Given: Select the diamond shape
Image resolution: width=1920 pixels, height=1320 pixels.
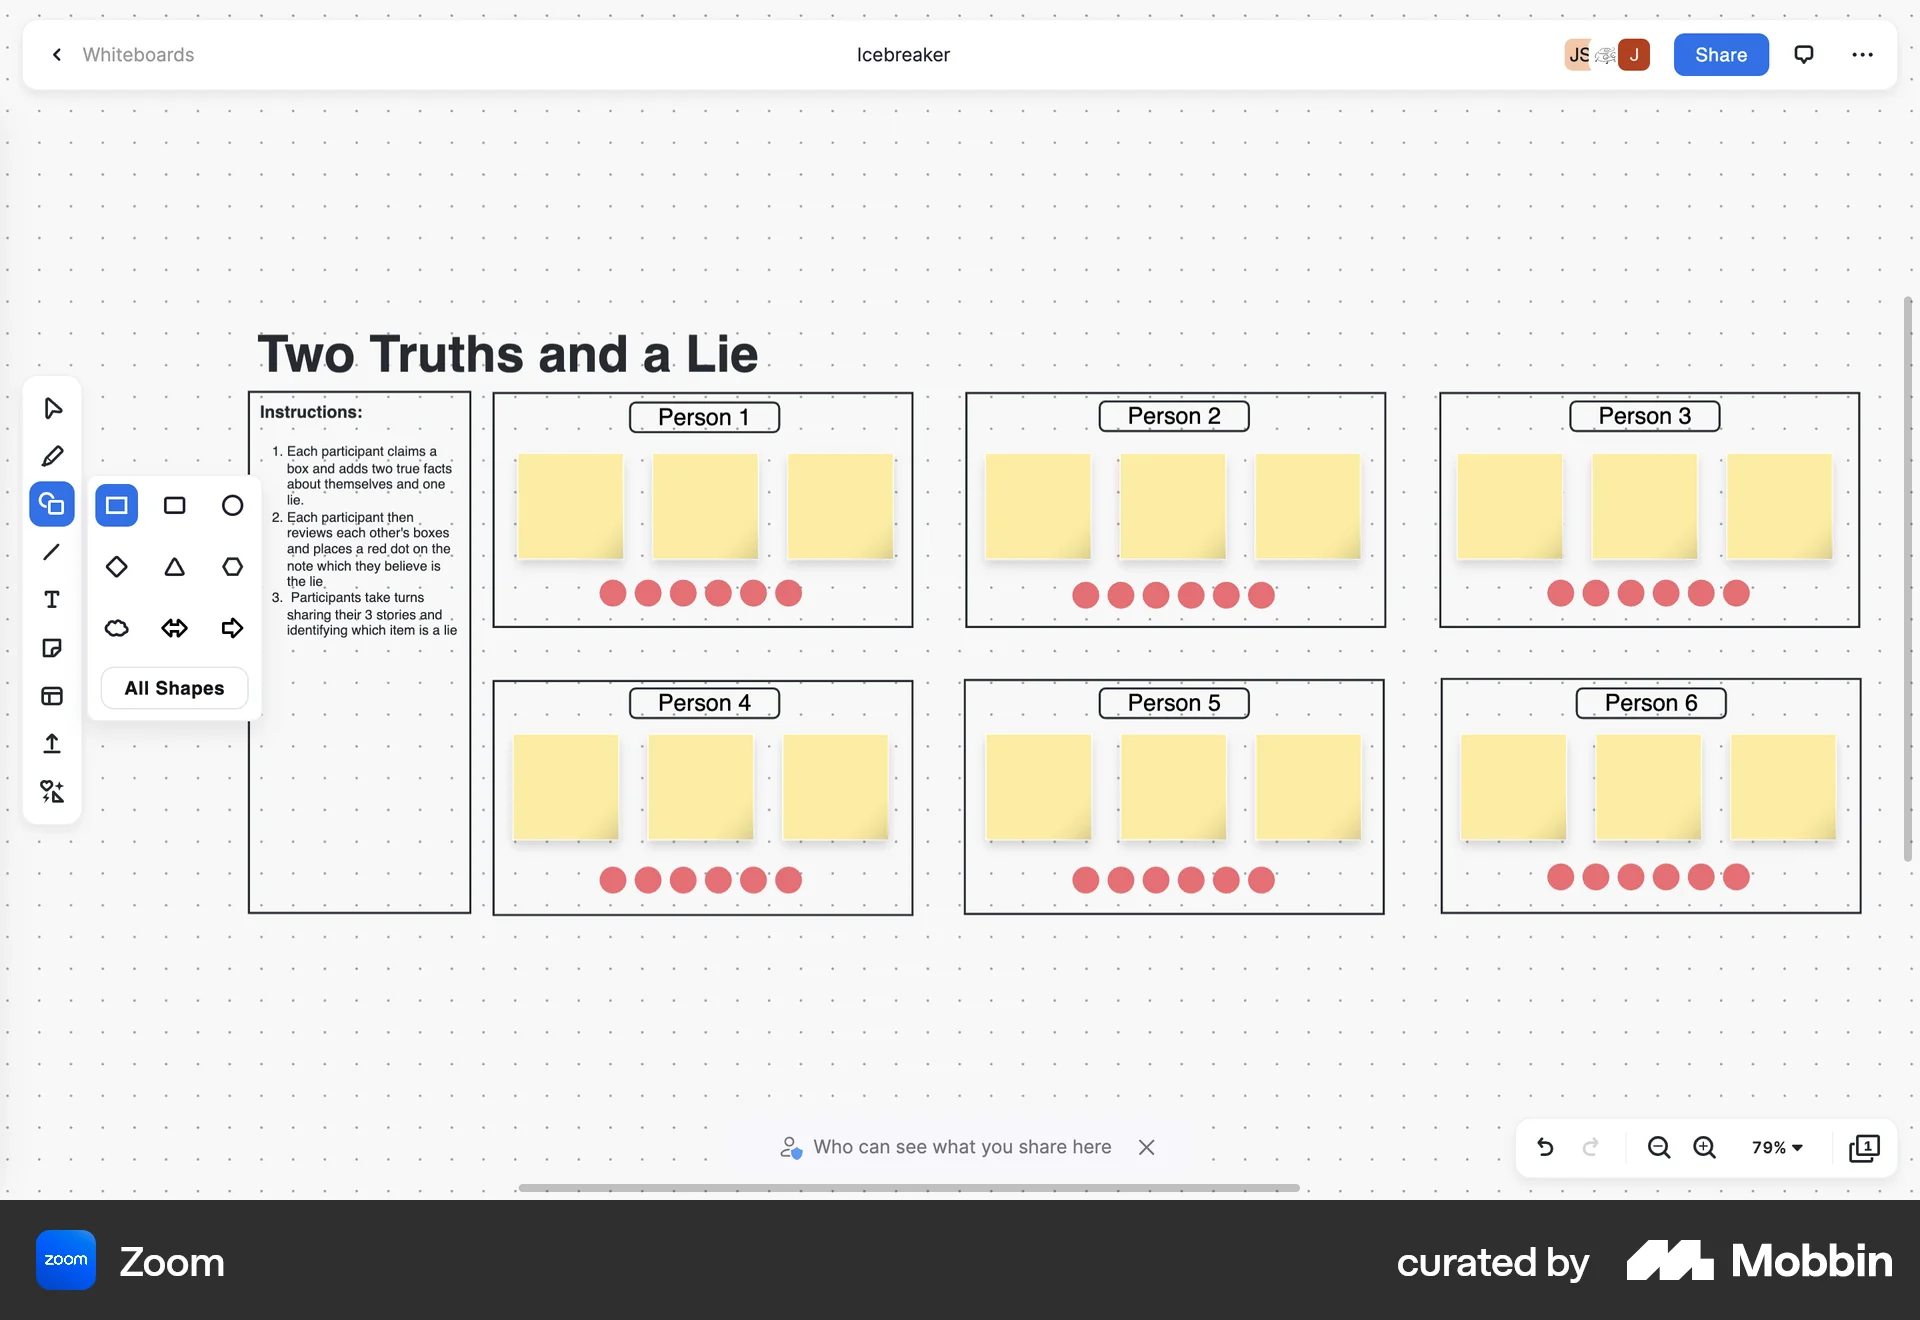Looking at the screenshot, I should (x=116, y=566).
